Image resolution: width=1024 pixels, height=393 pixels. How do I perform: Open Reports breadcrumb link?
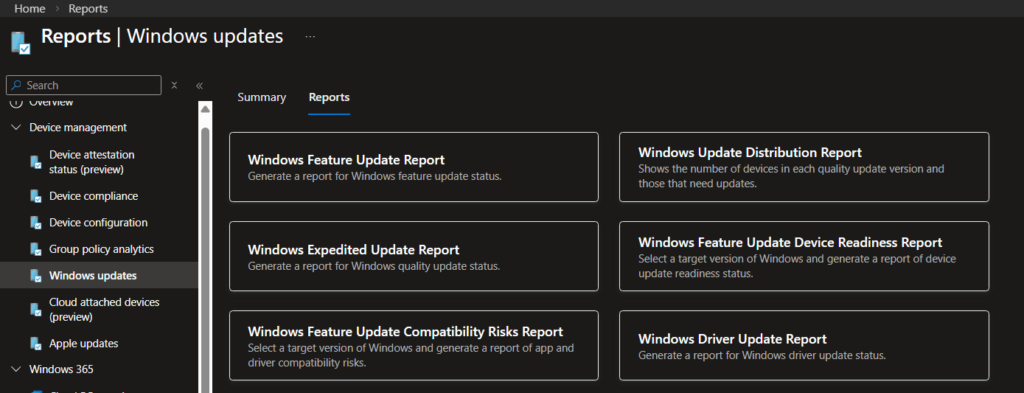pyautogui.click(x=88, y=8)
